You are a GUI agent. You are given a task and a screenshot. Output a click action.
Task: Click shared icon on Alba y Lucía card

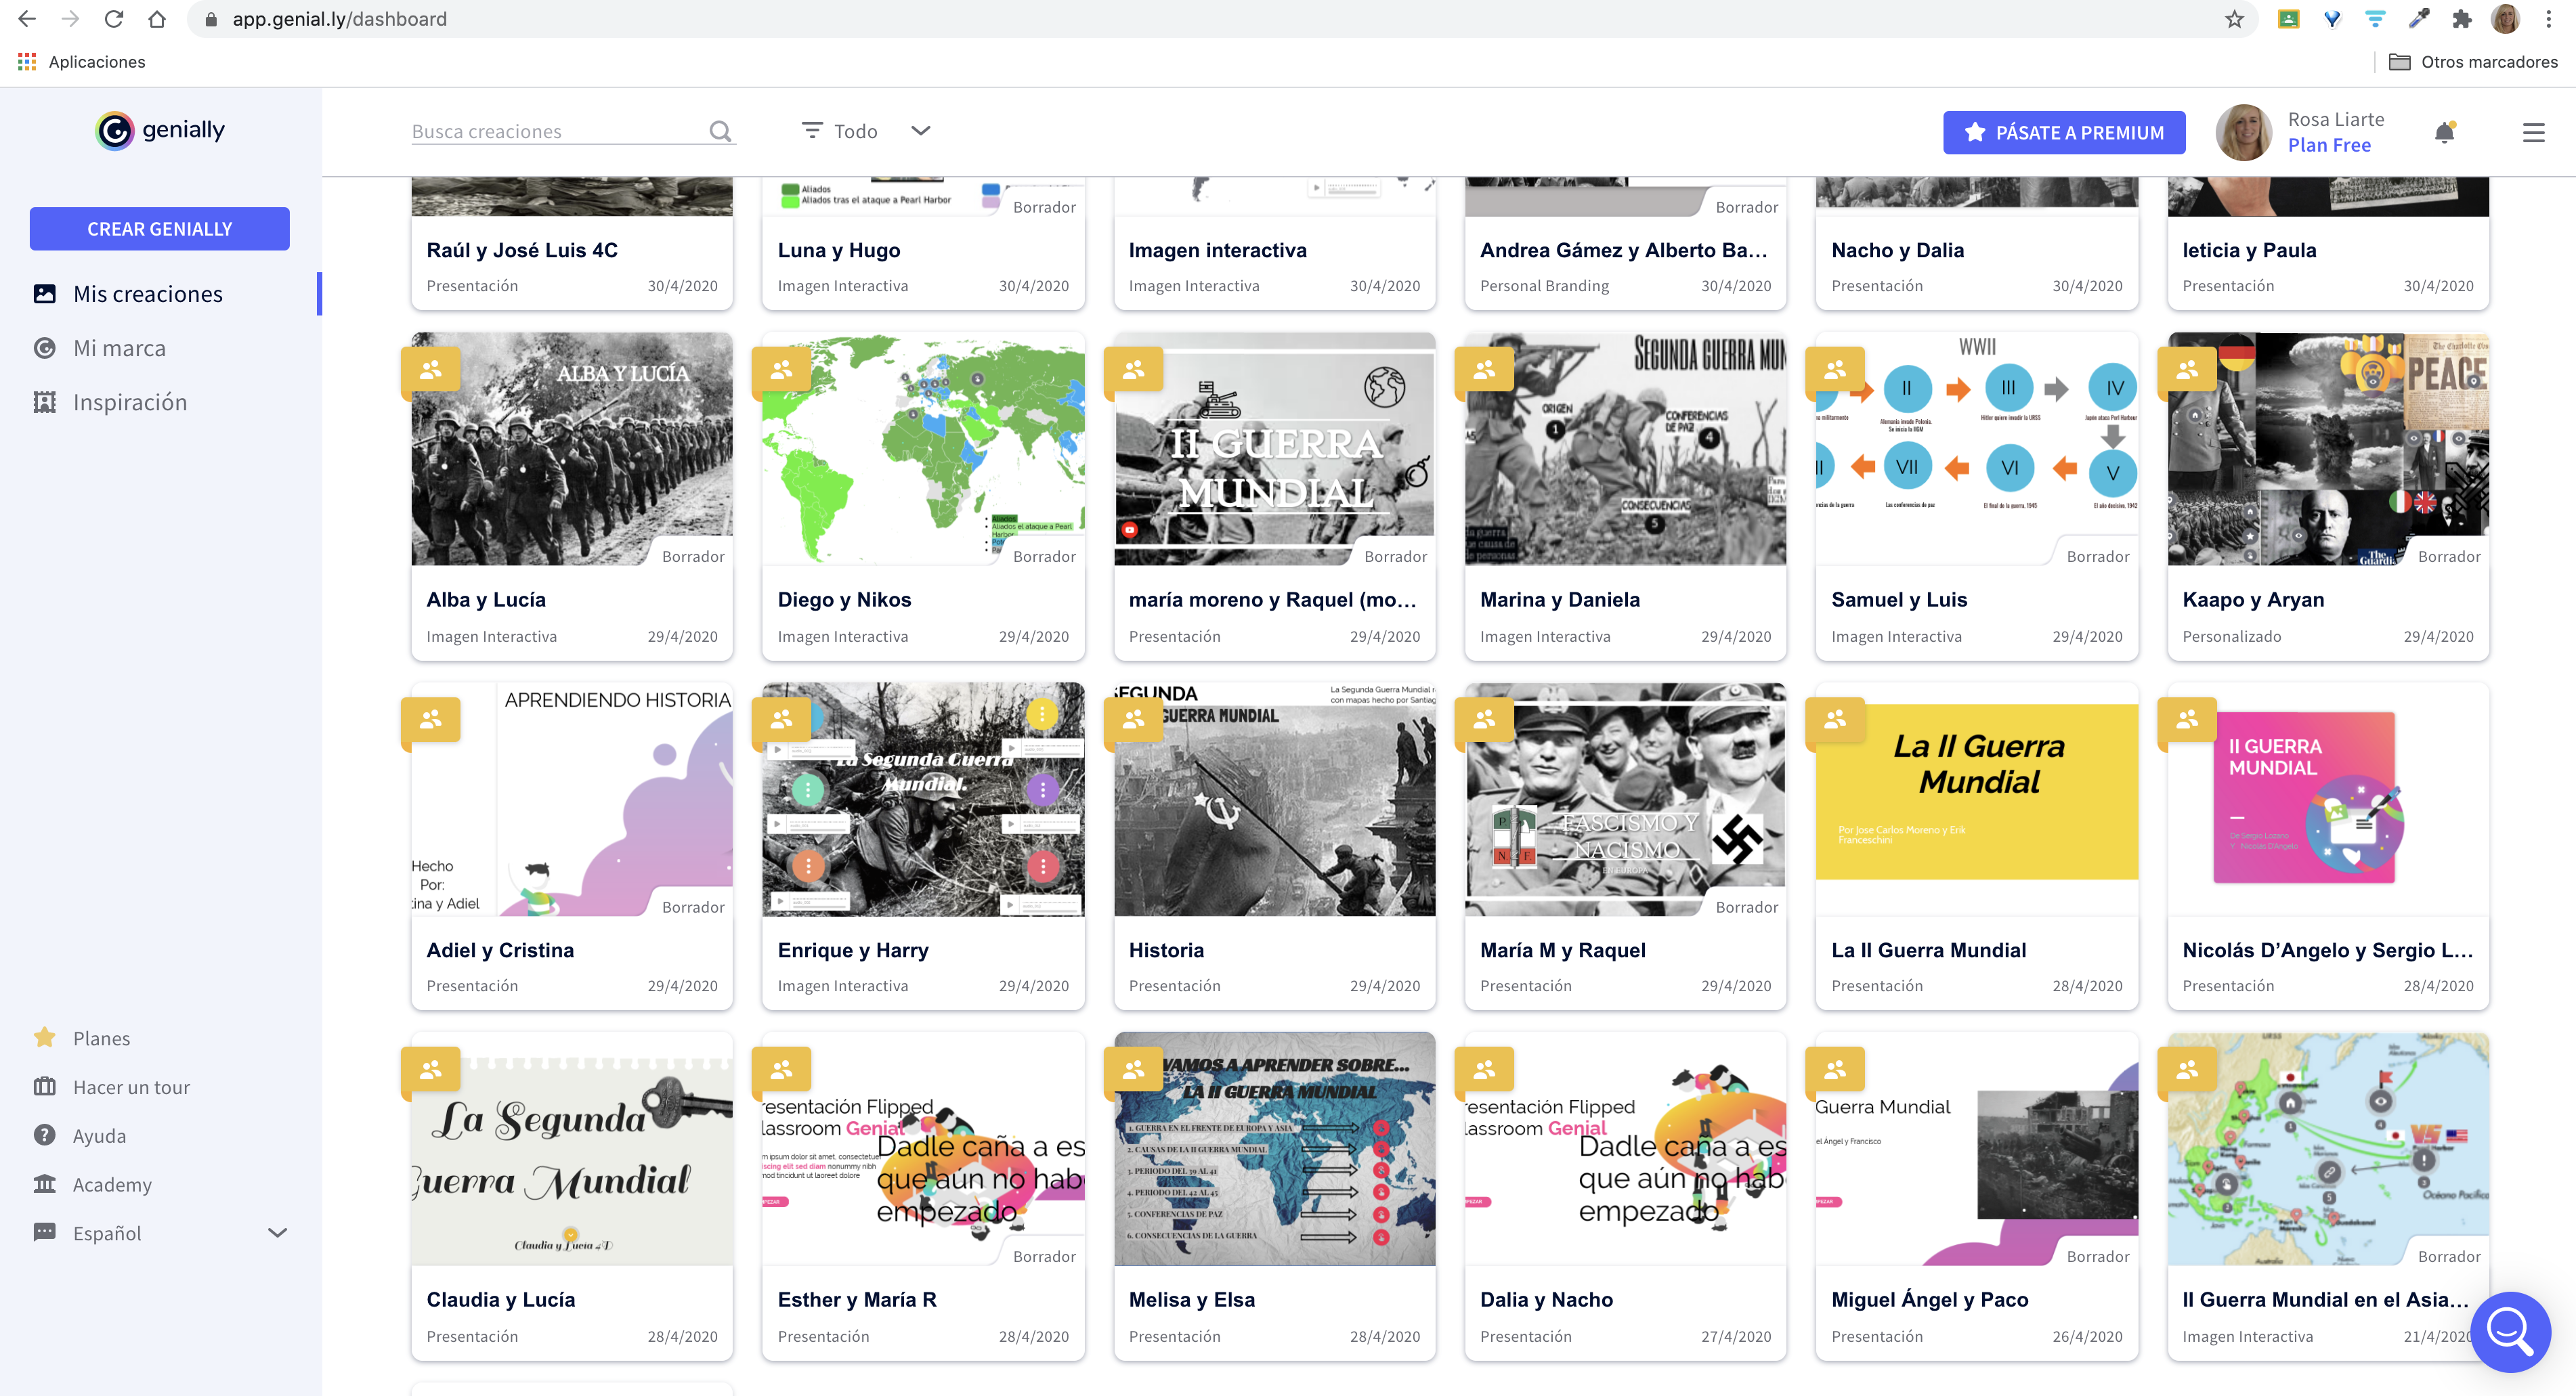click(x=431, y=371)
